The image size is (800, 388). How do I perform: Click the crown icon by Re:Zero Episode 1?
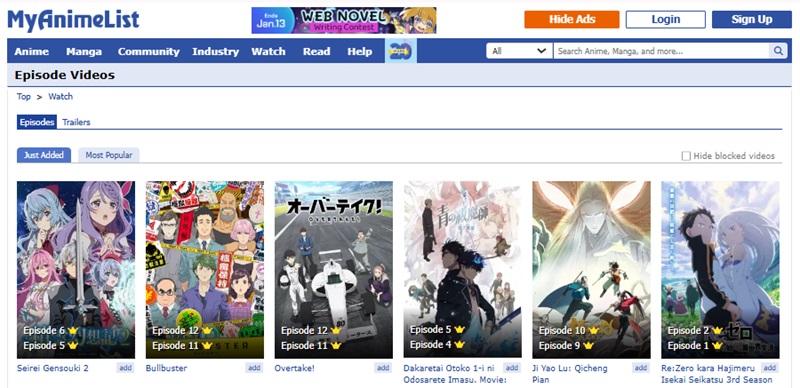pyautogui.click(x=717, y=346)
